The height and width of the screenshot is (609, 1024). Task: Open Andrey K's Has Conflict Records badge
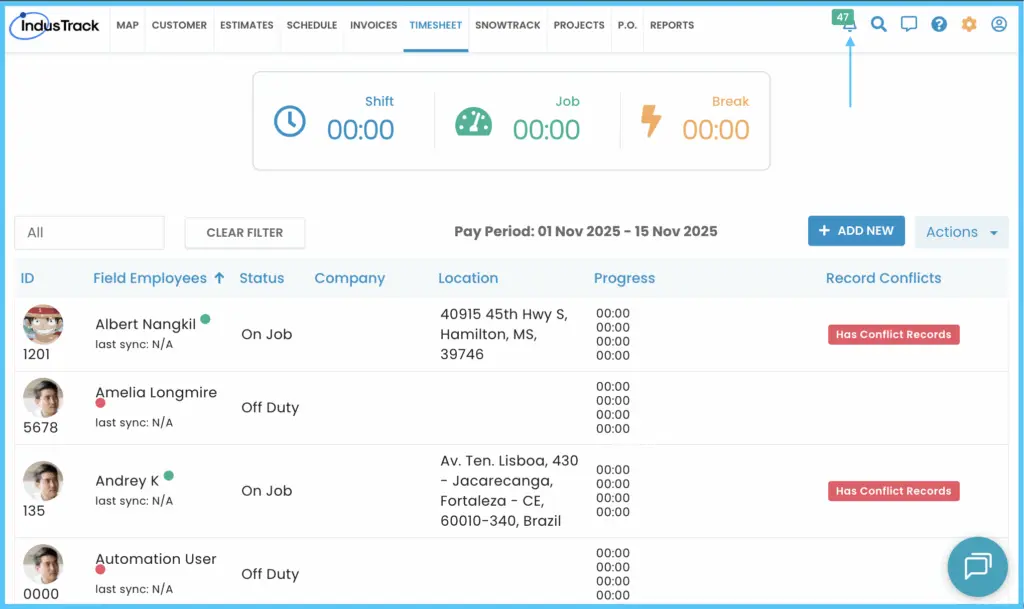[x=893, y=491]
